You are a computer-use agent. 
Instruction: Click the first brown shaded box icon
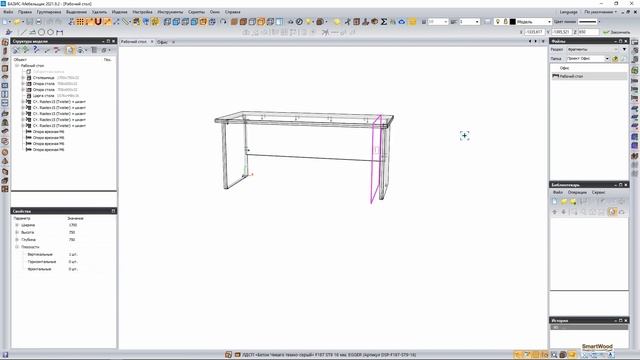[234, 22]
